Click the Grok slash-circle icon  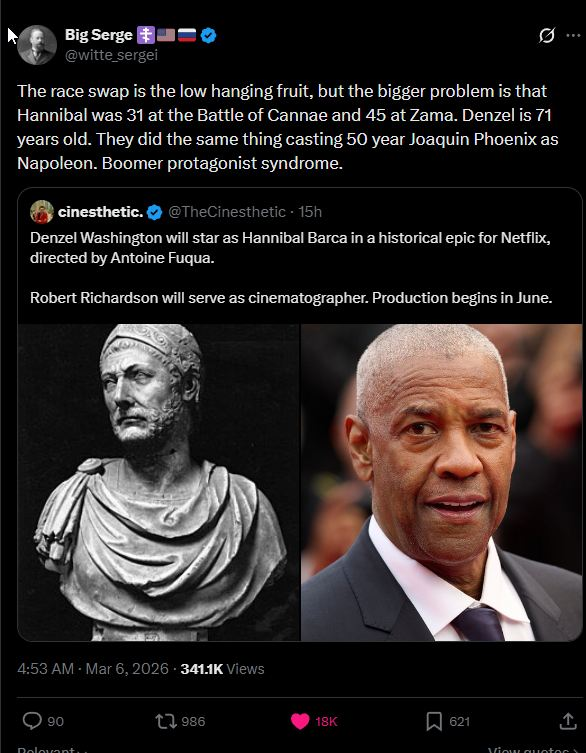[x=547, y=35]
